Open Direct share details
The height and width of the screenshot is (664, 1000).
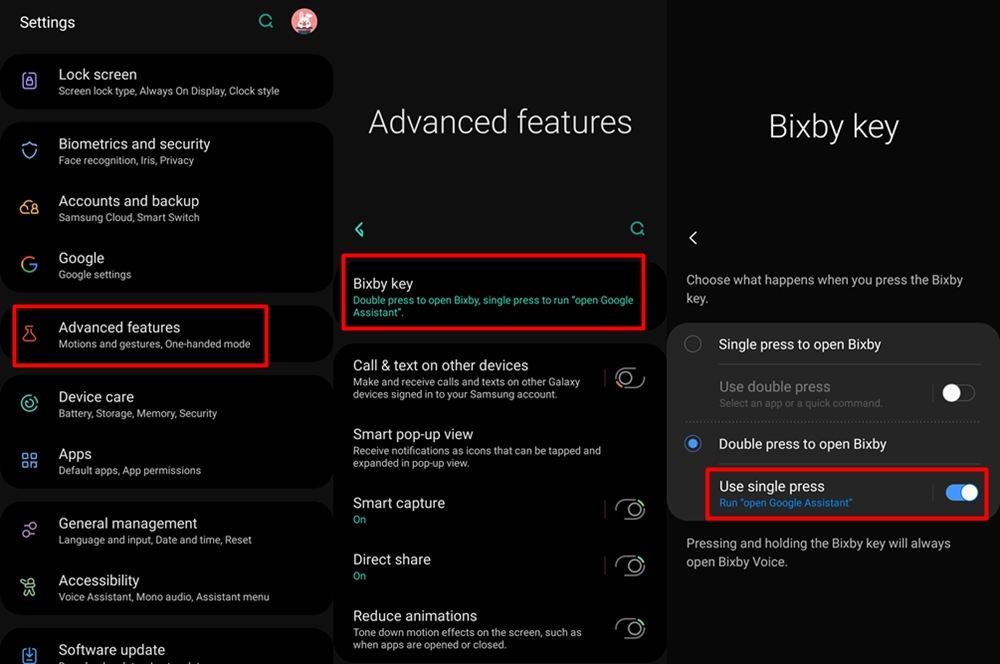click(471, 566)
